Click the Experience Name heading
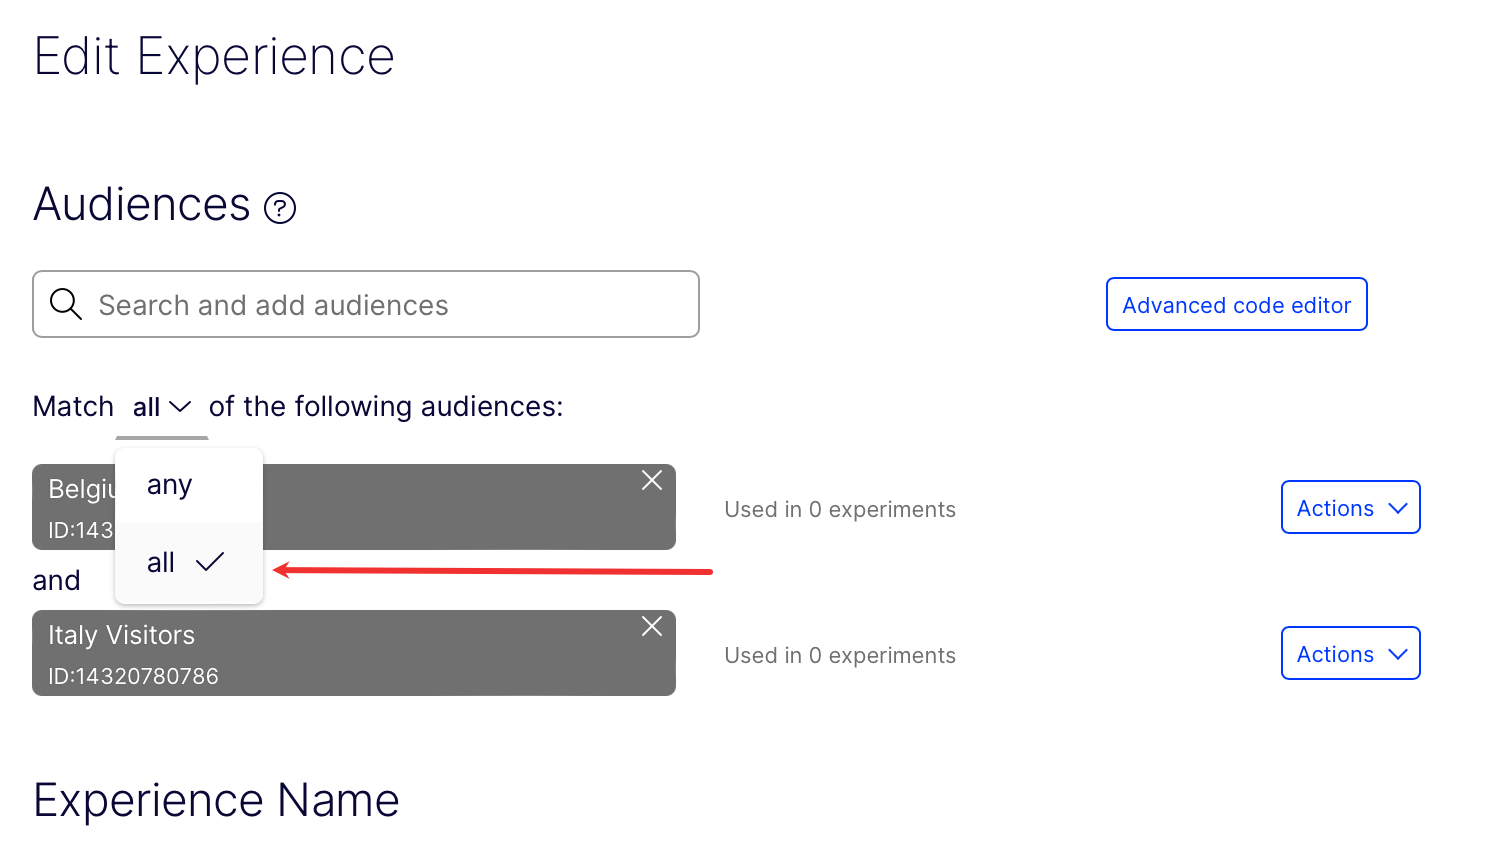The height and width of the screenshot is (854, 1512). 216,801
